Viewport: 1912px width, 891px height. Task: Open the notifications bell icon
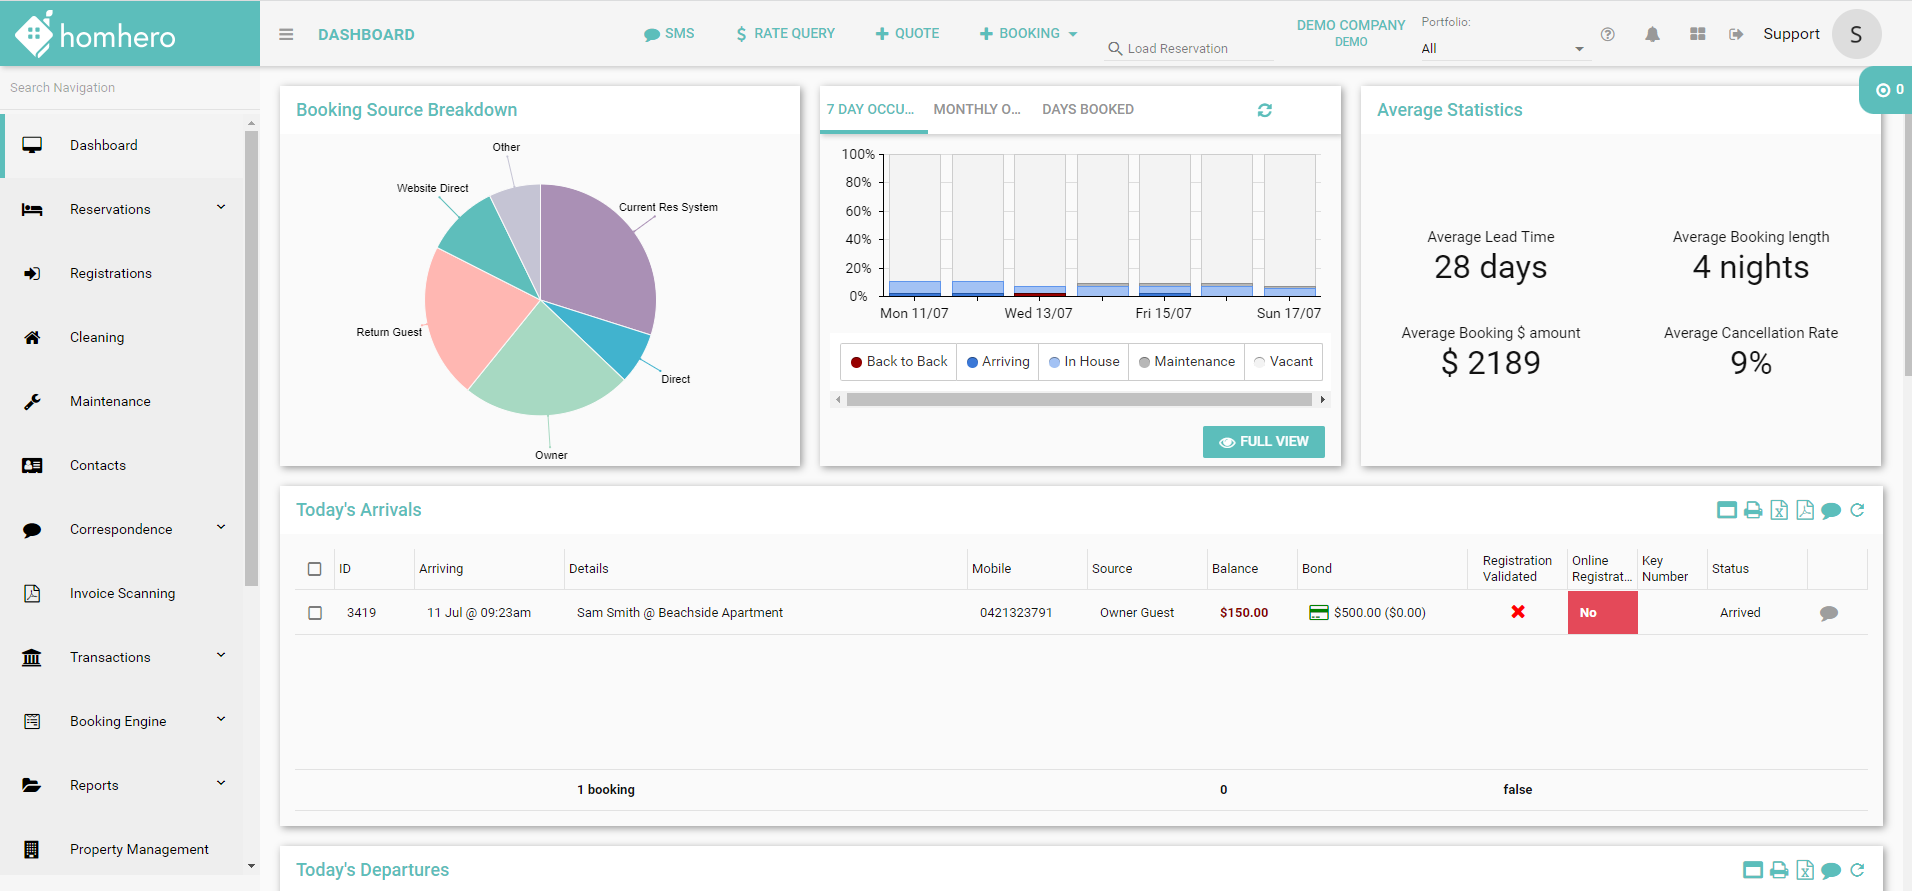[x=1652, y=34]
